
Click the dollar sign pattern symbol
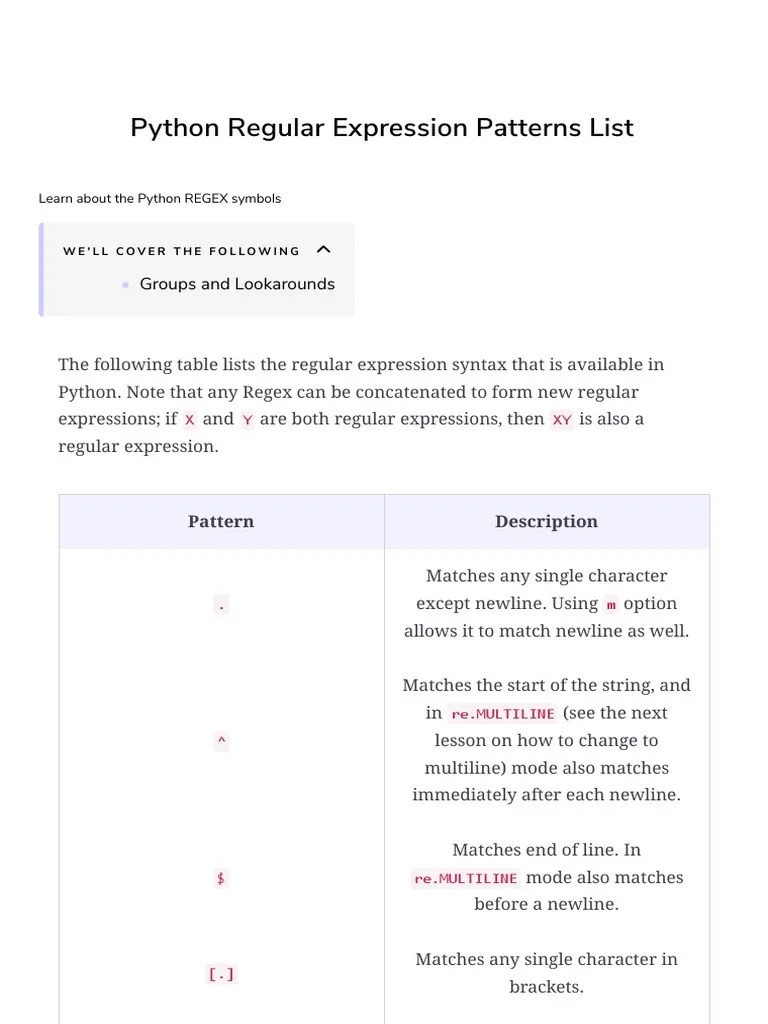click(220, 878)
